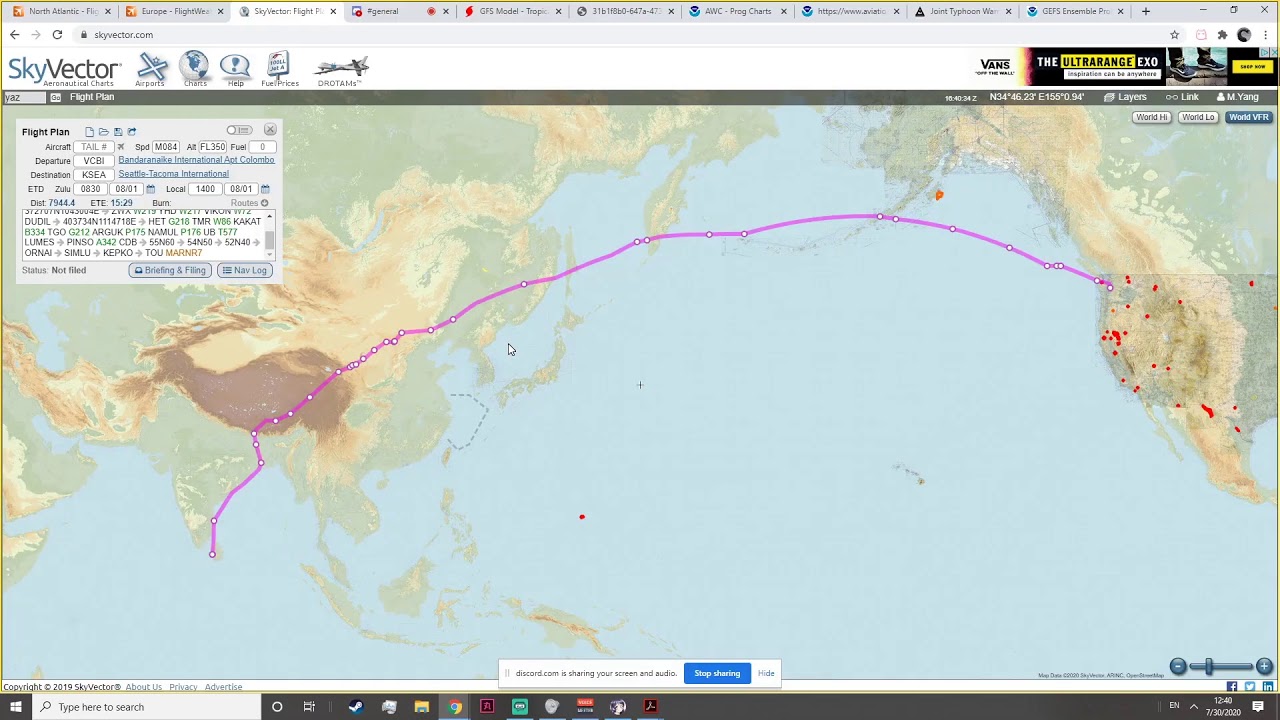Bookmark this page with star icon

(1174, 34)
